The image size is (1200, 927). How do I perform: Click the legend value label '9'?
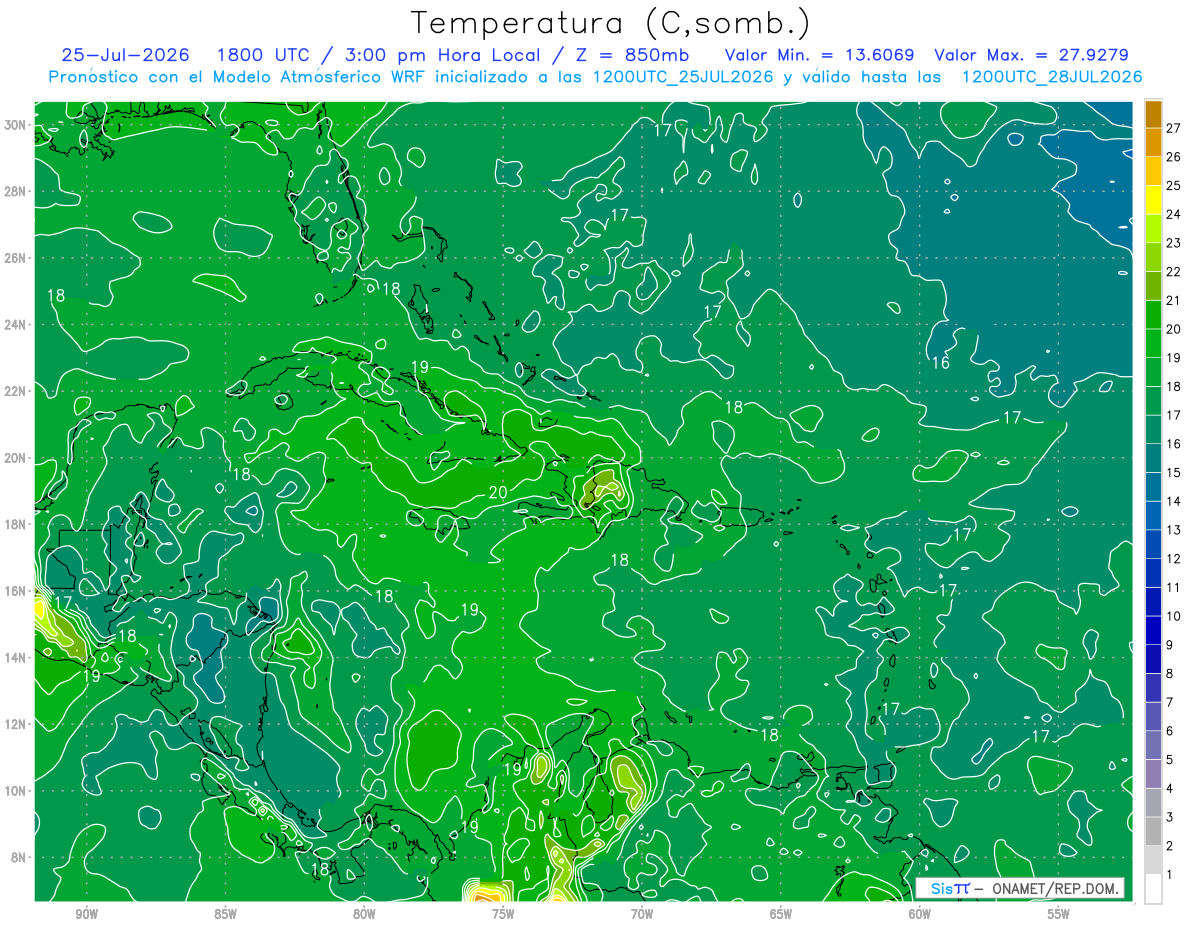[1170, 645]
